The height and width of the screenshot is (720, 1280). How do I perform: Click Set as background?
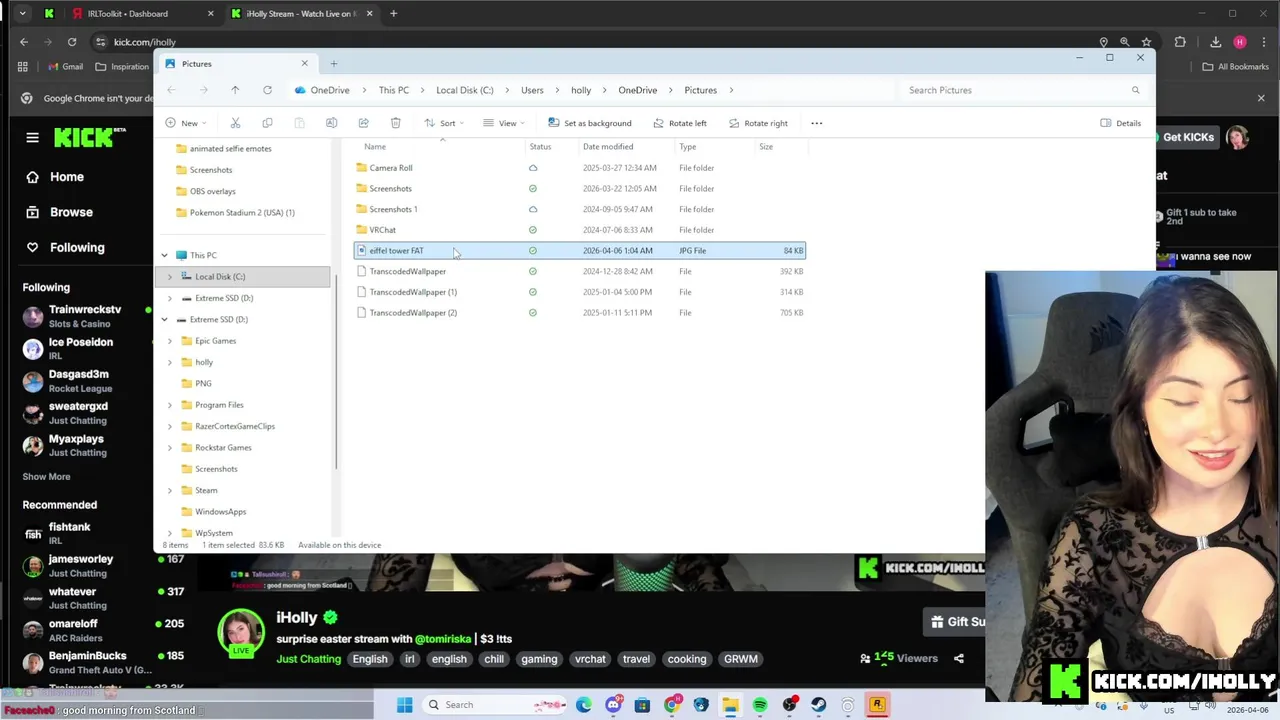[590, 123]
